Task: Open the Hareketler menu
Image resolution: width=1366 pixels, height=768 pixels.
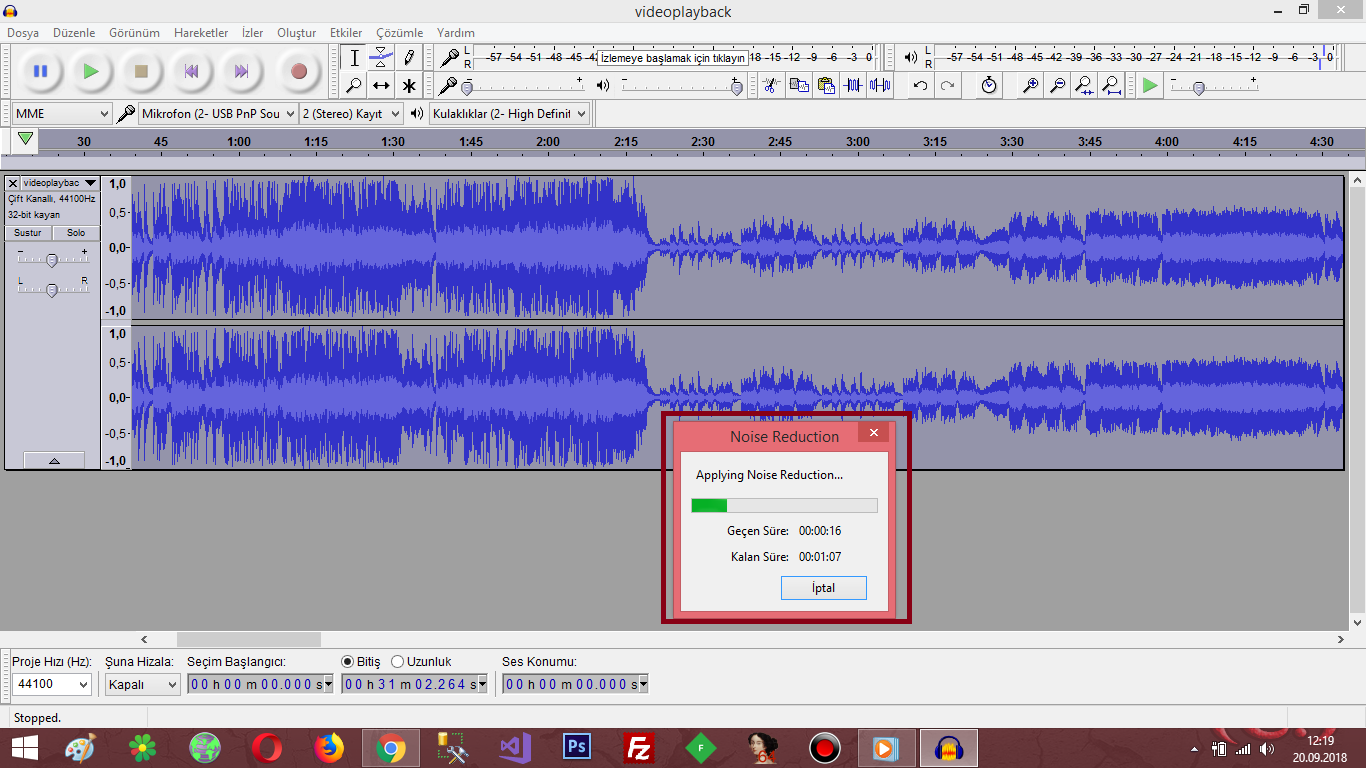Action: tap(201, 33)
